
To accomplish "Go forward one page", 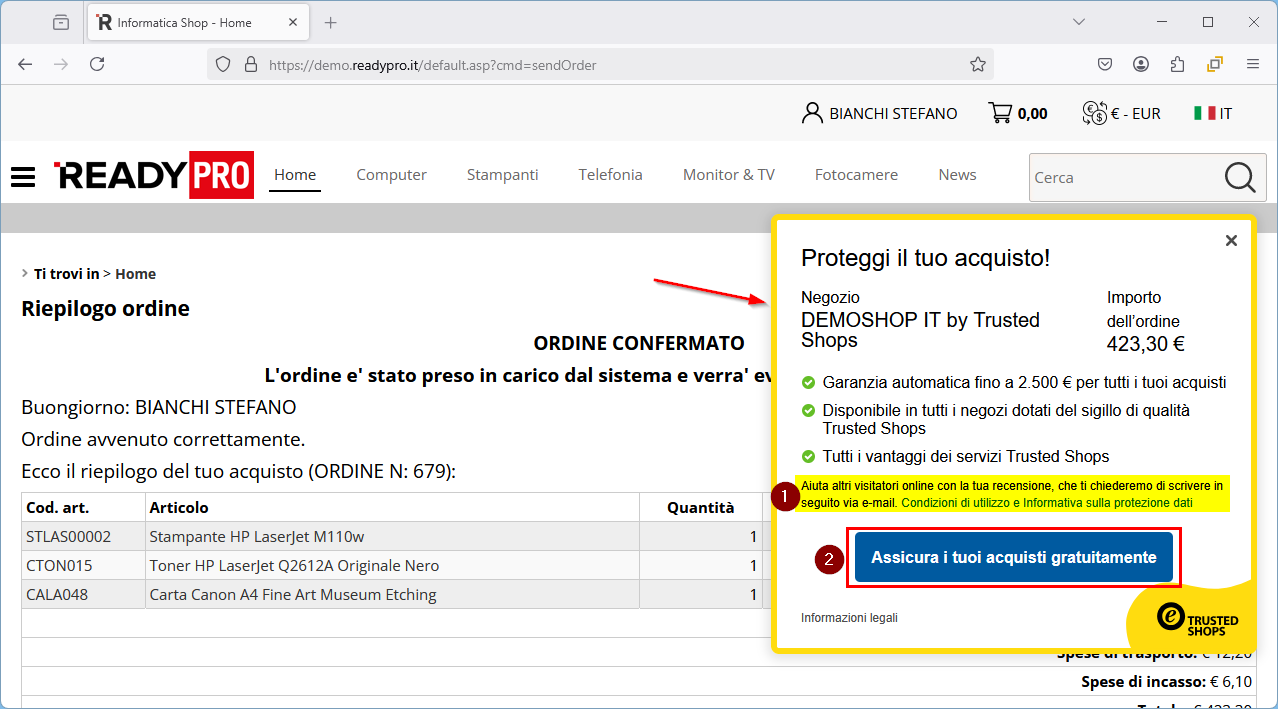I will point(61,64).
